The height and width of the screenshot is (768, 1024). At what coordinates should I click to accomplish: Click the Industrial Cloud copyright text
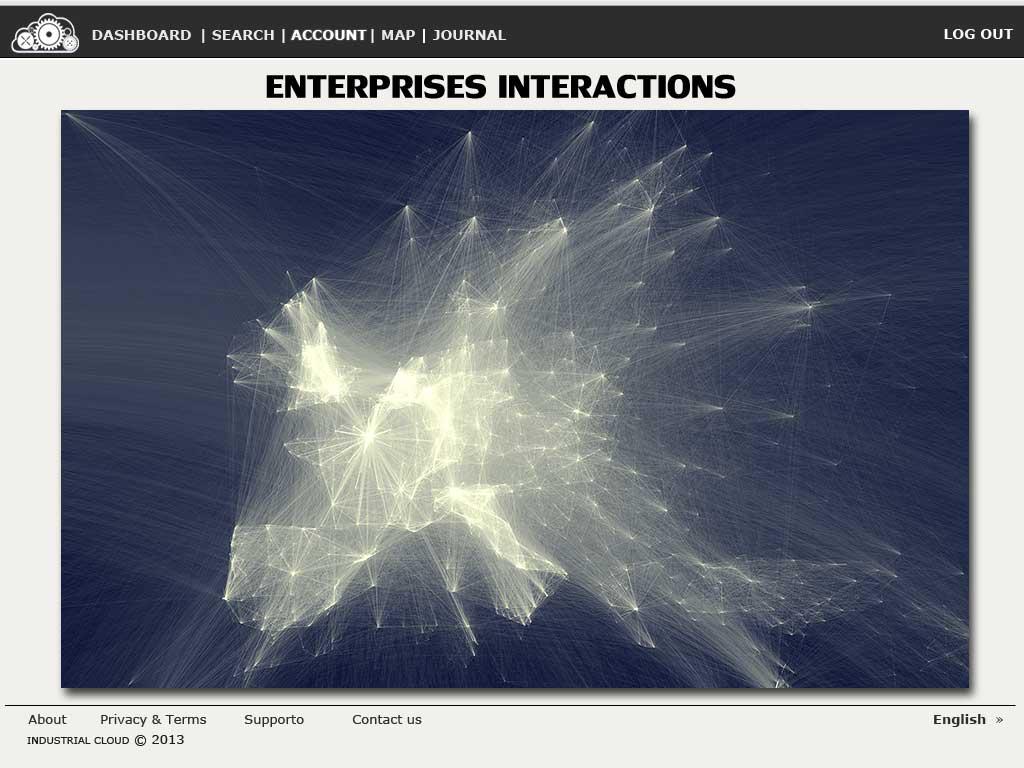click(78, 741)
